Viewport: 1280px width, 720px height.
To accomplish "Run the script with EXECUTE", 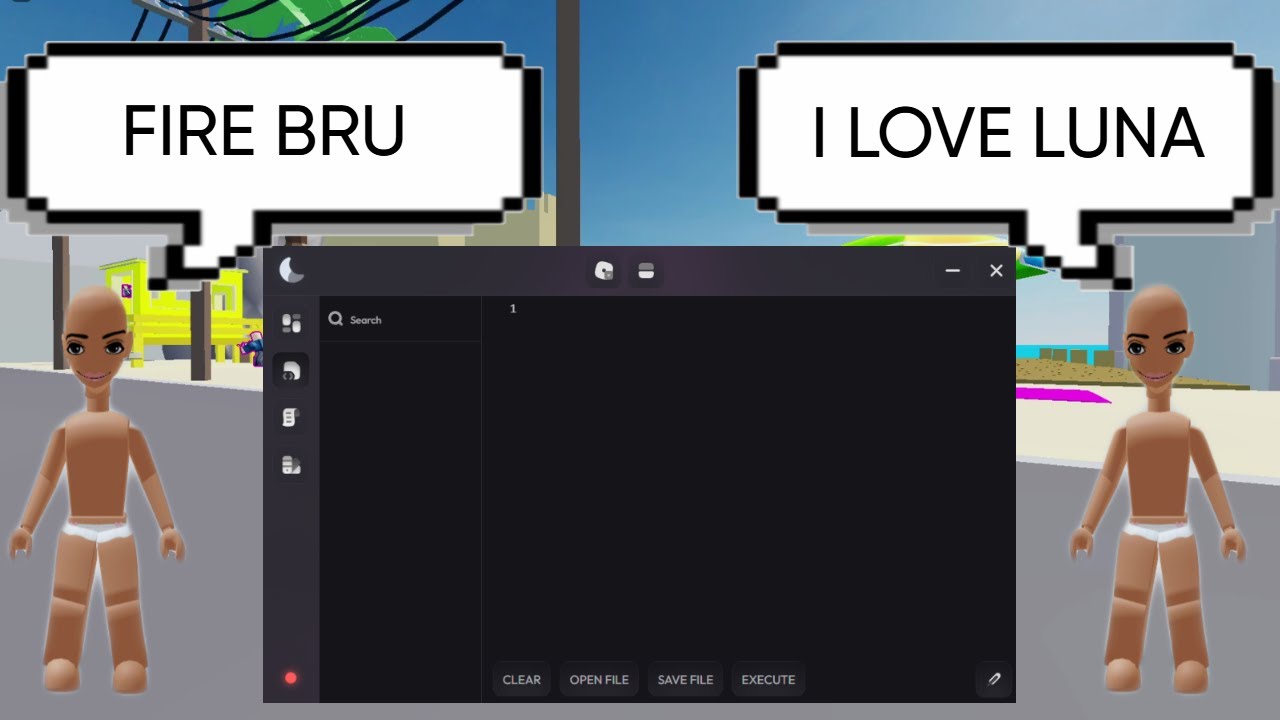I will 768,679.
